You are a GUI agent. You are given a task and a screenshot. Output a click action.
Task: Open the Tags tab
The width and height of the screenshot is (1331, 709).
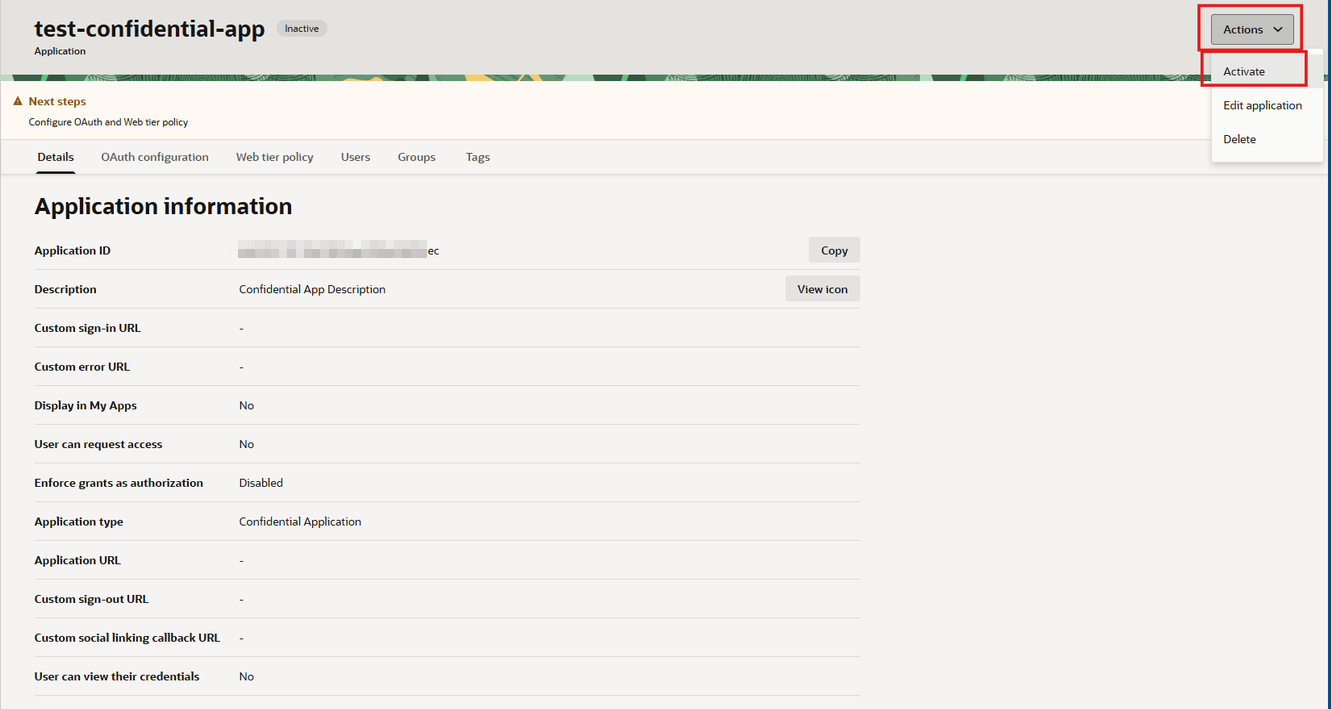(x=478, y=157)
